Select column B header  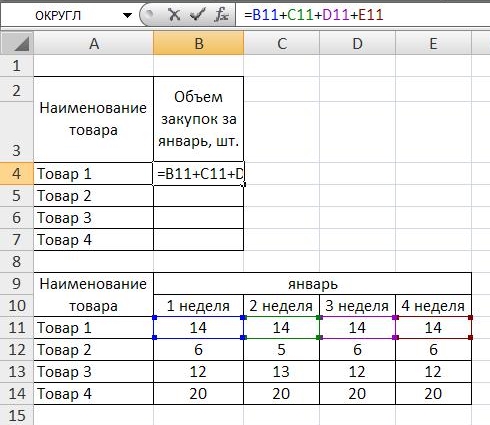(199, 43)
